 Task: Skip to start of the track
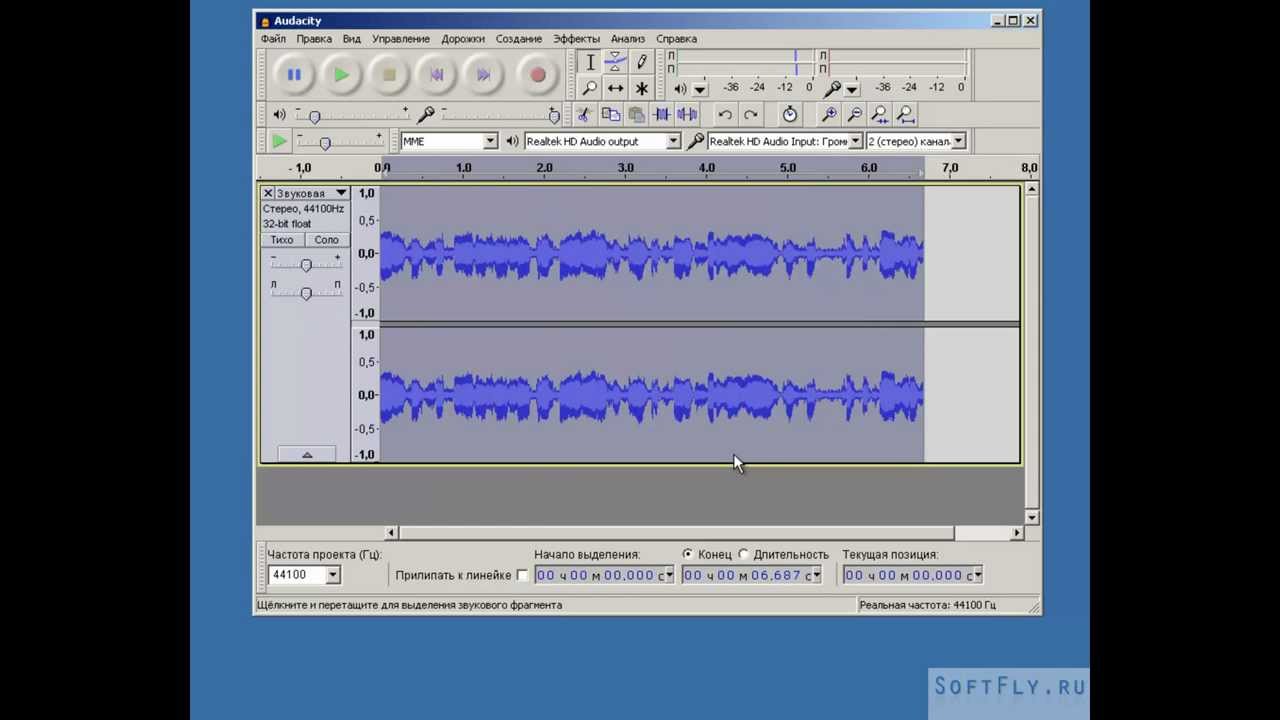click(x=436, y=75)
